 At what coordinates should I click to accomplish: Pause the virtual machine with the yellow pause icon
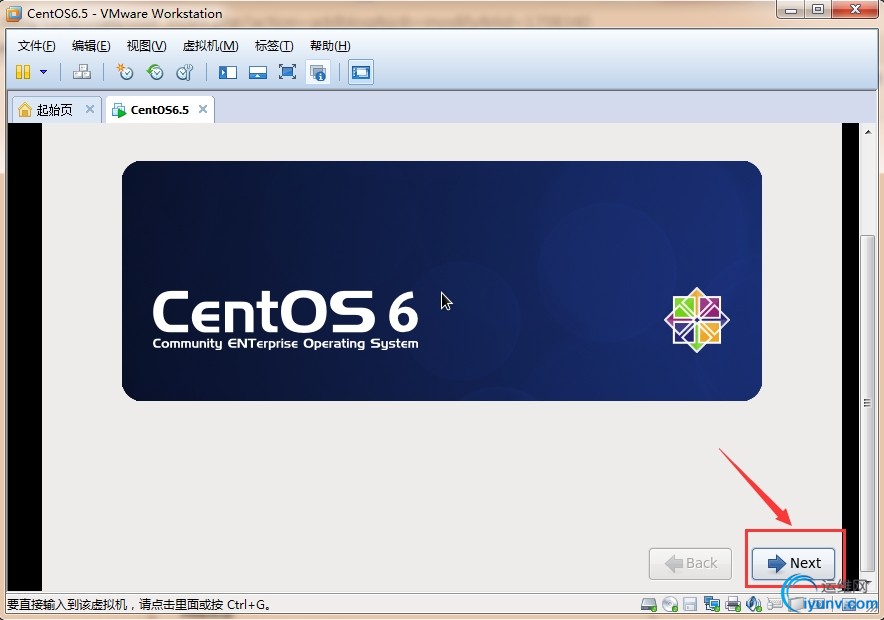(23, 72)
